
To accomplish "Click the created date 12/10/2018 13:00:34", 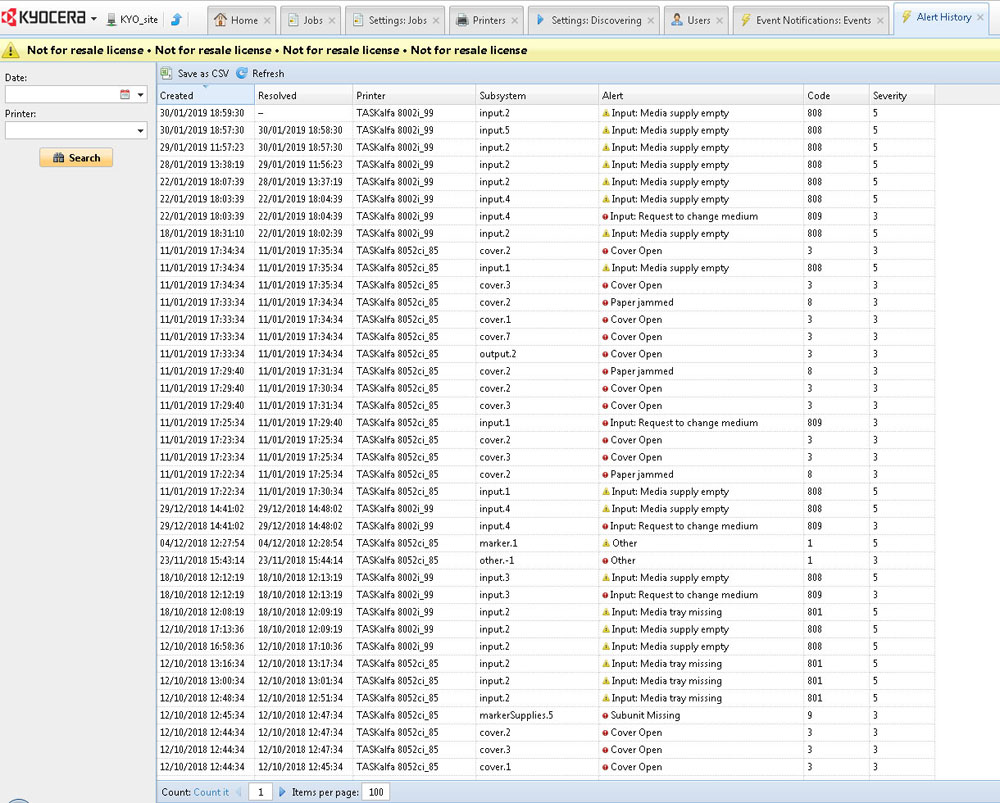I will (202, 681).
